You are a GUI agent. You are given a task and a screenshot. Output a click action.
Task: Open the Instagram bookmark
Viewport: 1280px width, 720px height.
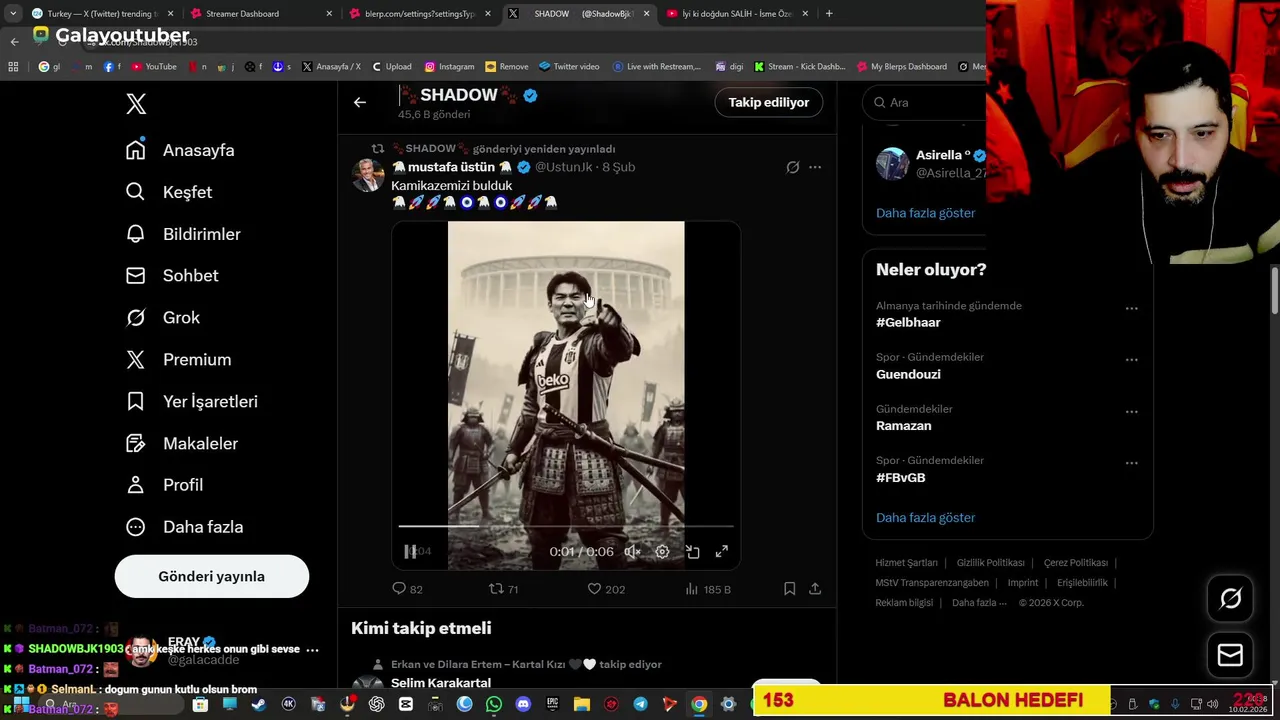coord(449,67)
